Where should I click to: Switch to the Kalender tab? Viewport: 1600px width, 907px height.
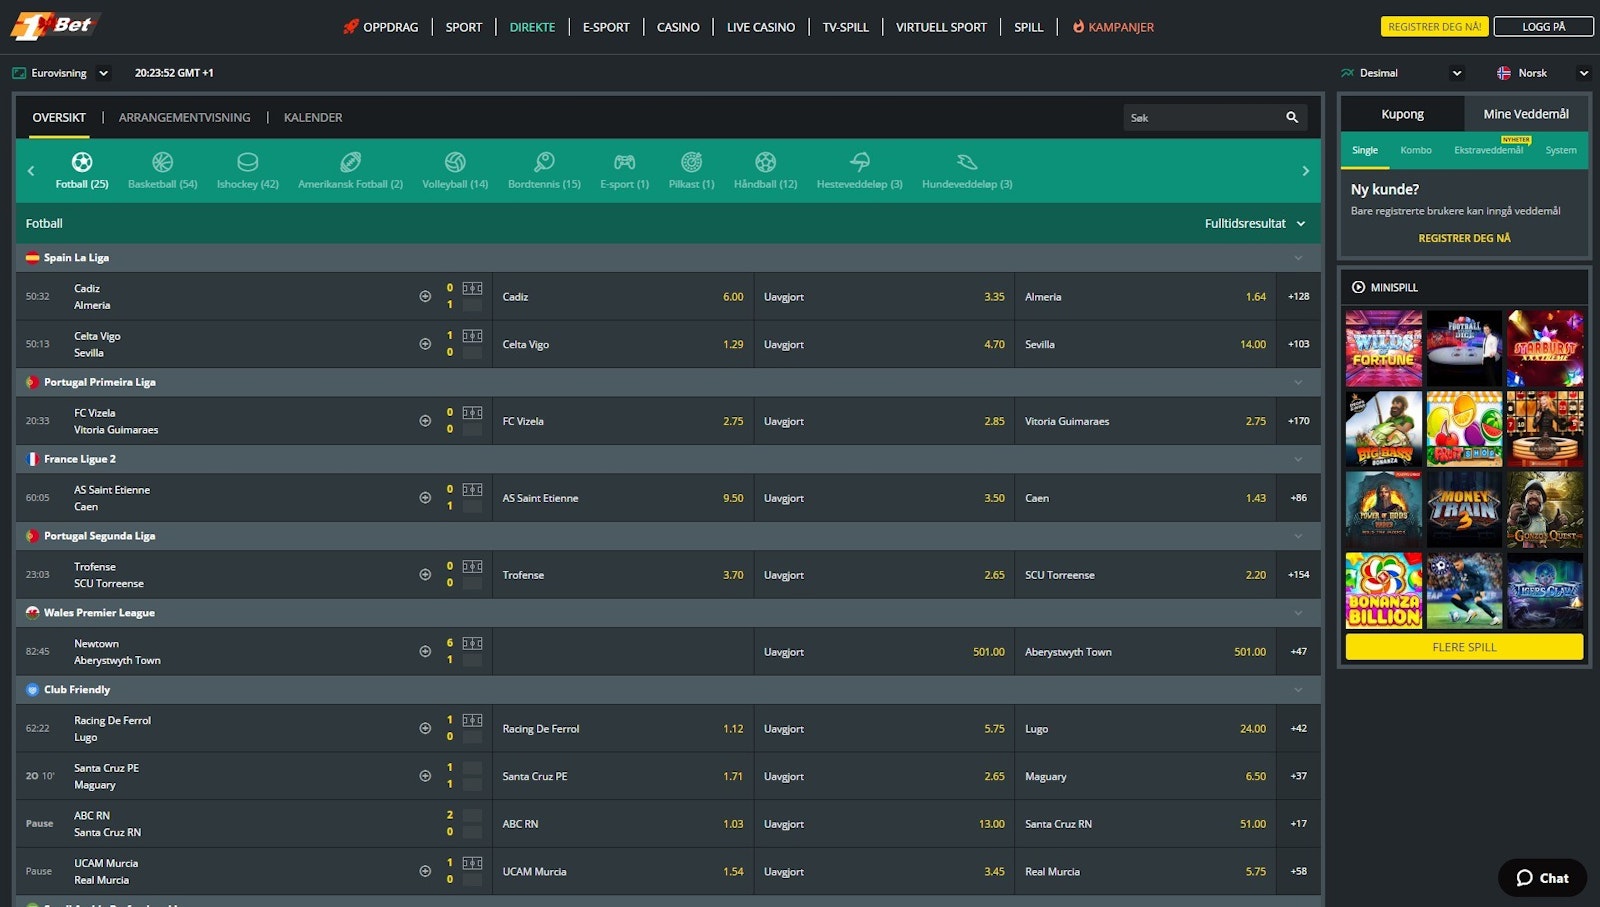[x=312, y=117]
